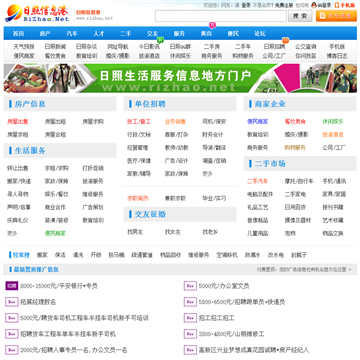Click the green 休闲娱乐 link under 商家企业

[x=333, y=122]
